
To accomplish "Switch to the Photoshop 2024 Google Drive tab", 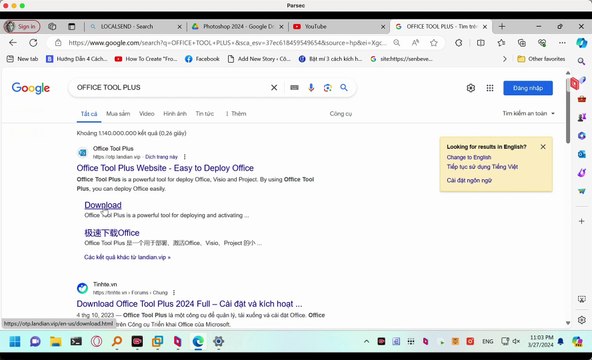I will (x=237, y=26).
